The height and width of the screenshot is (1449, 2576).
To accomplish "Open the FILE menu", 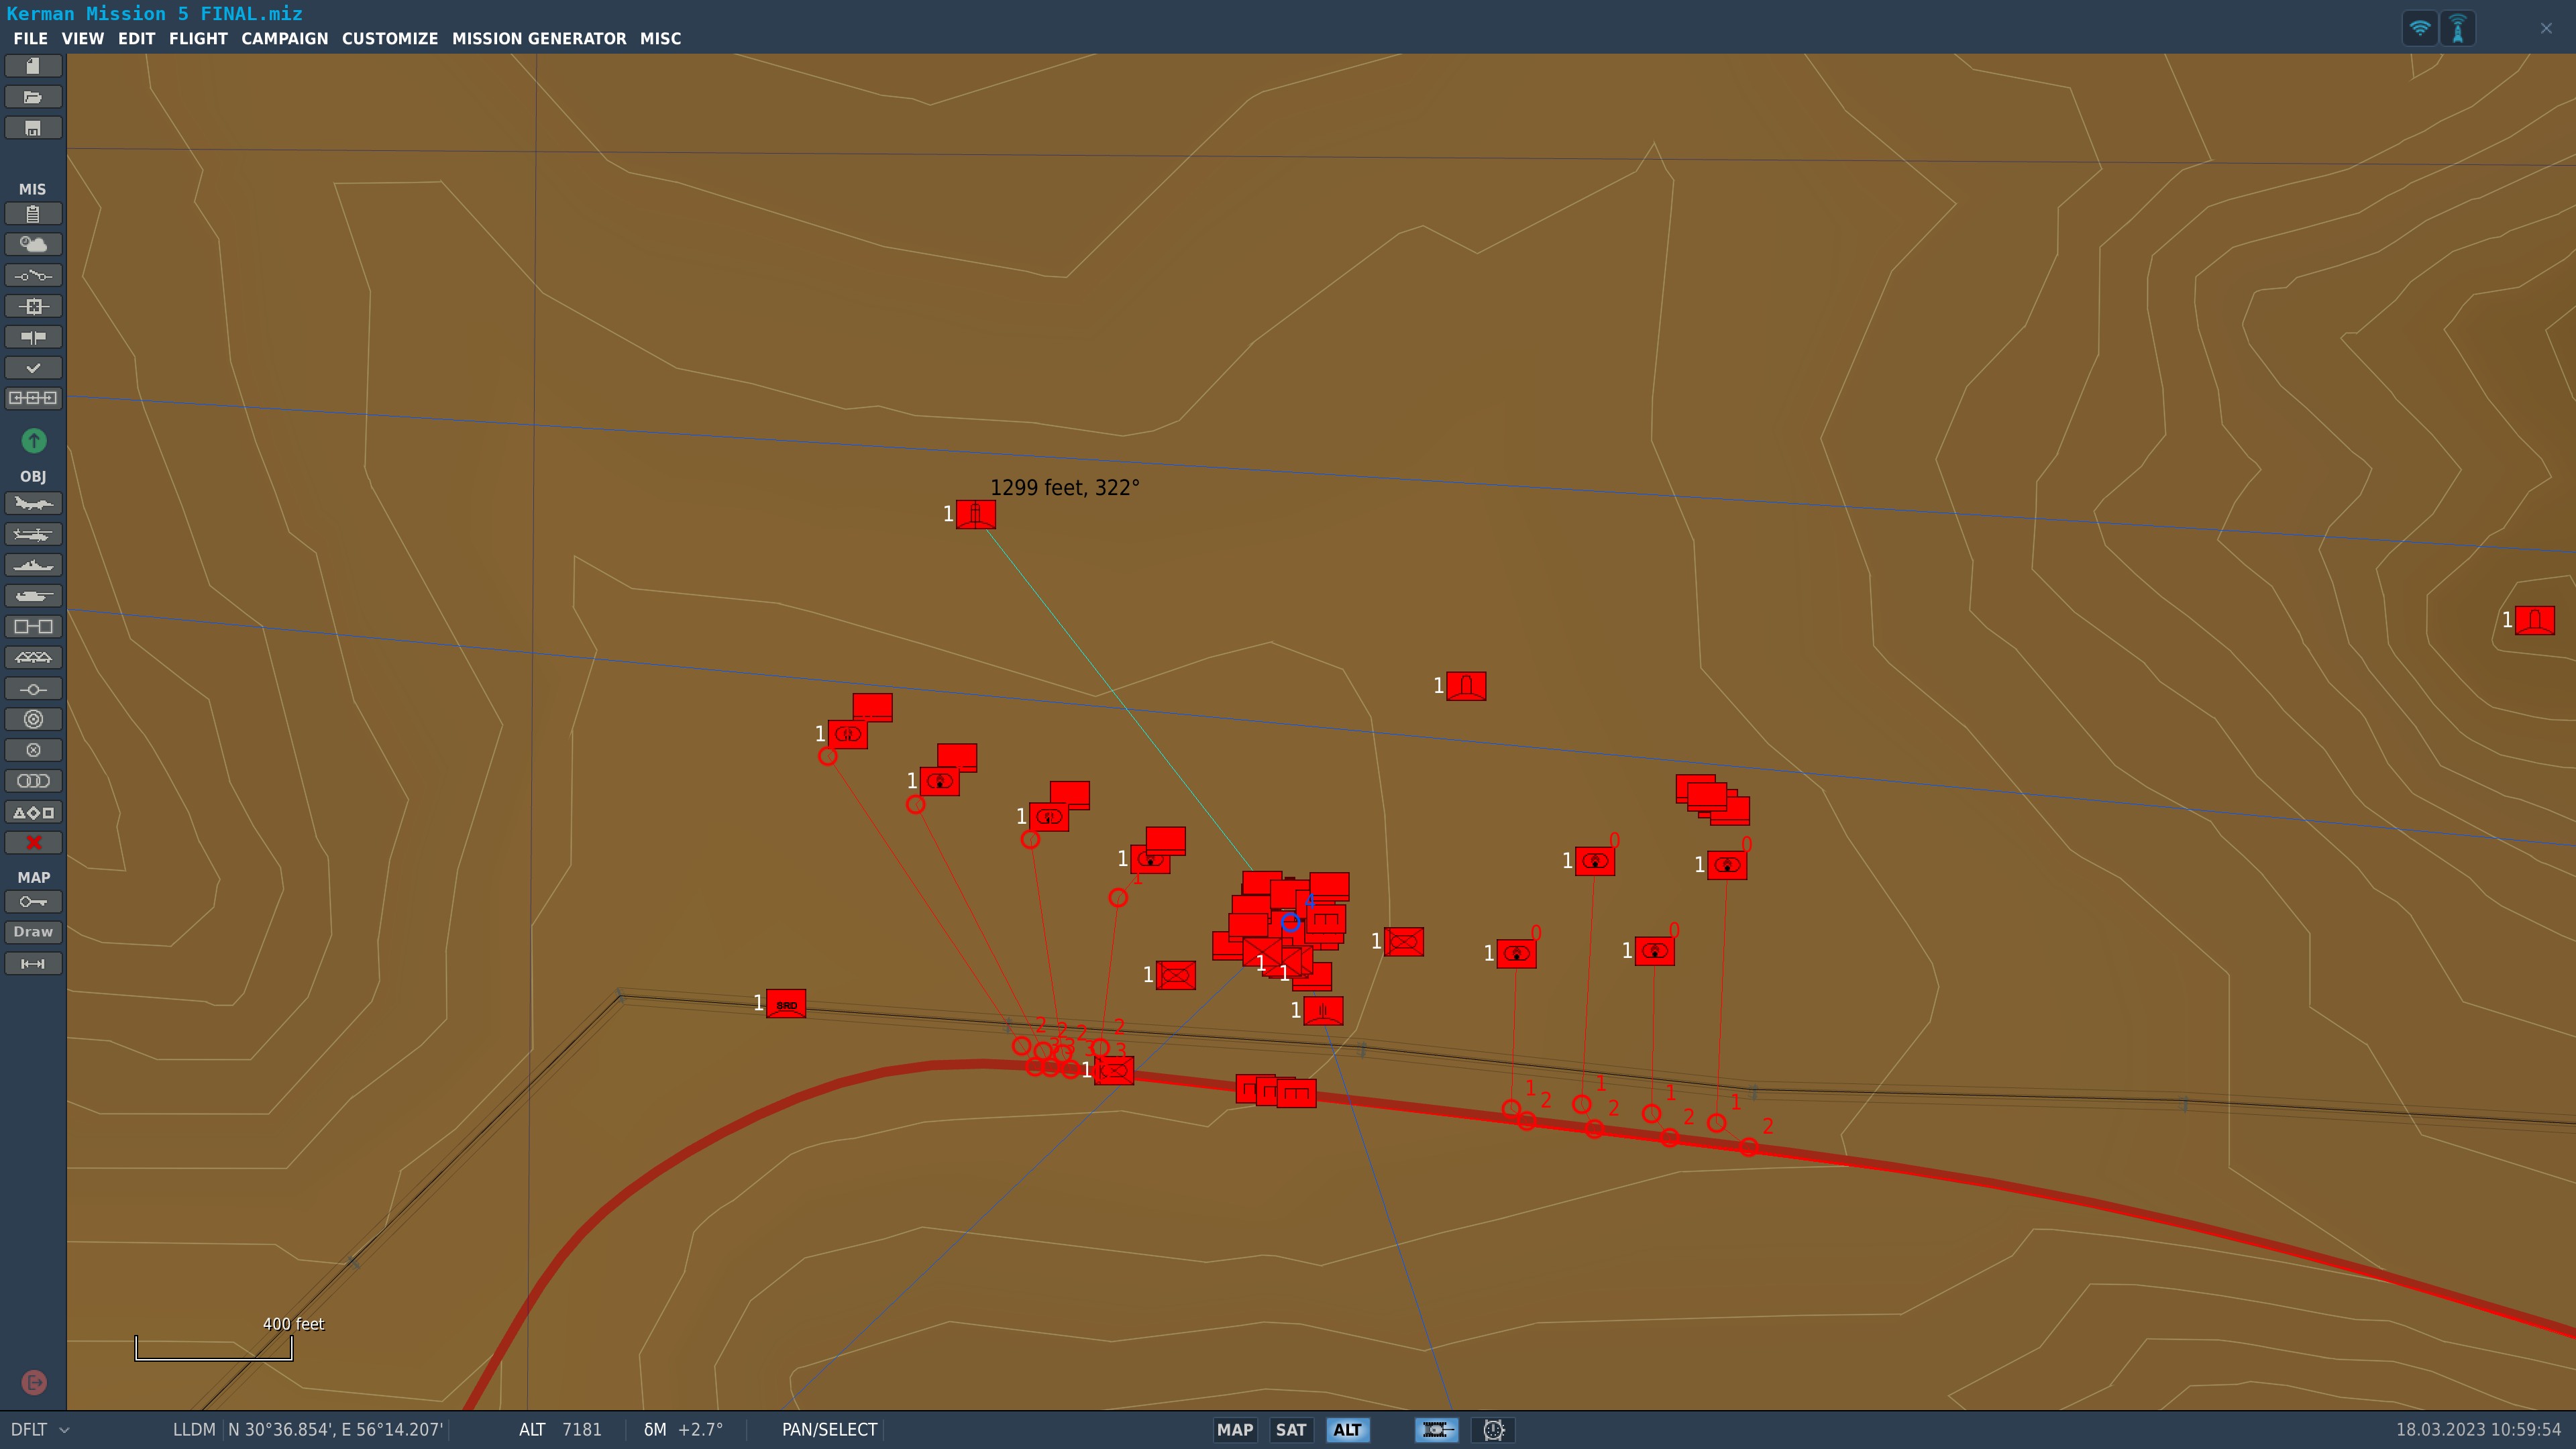I will [30, 38].
